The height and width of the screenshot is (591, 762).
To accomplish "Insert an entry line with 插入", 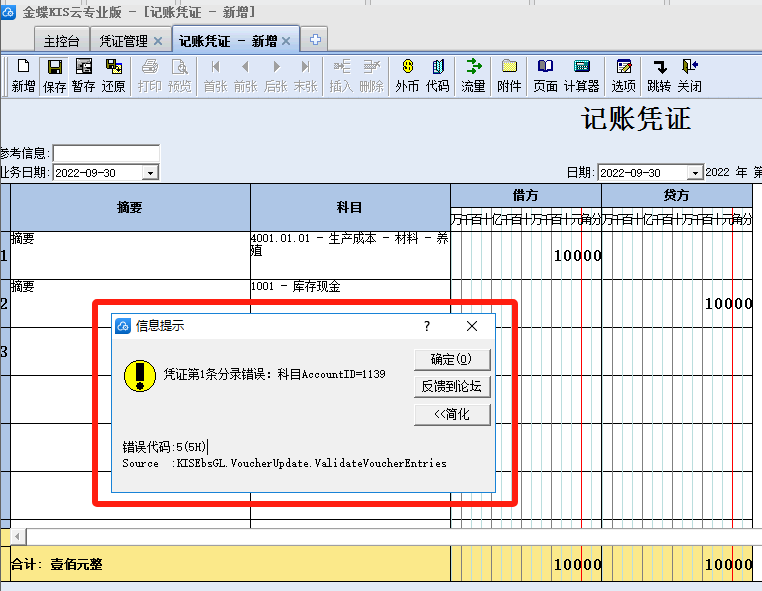I will [342, 76].
